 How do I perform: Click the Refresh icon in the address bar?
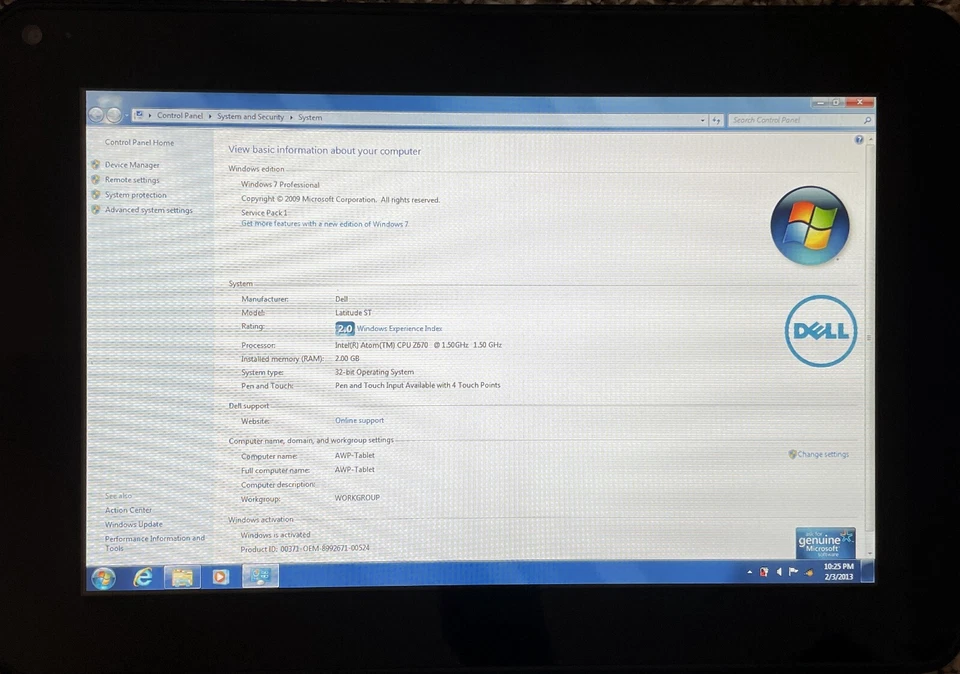point(717,120)
